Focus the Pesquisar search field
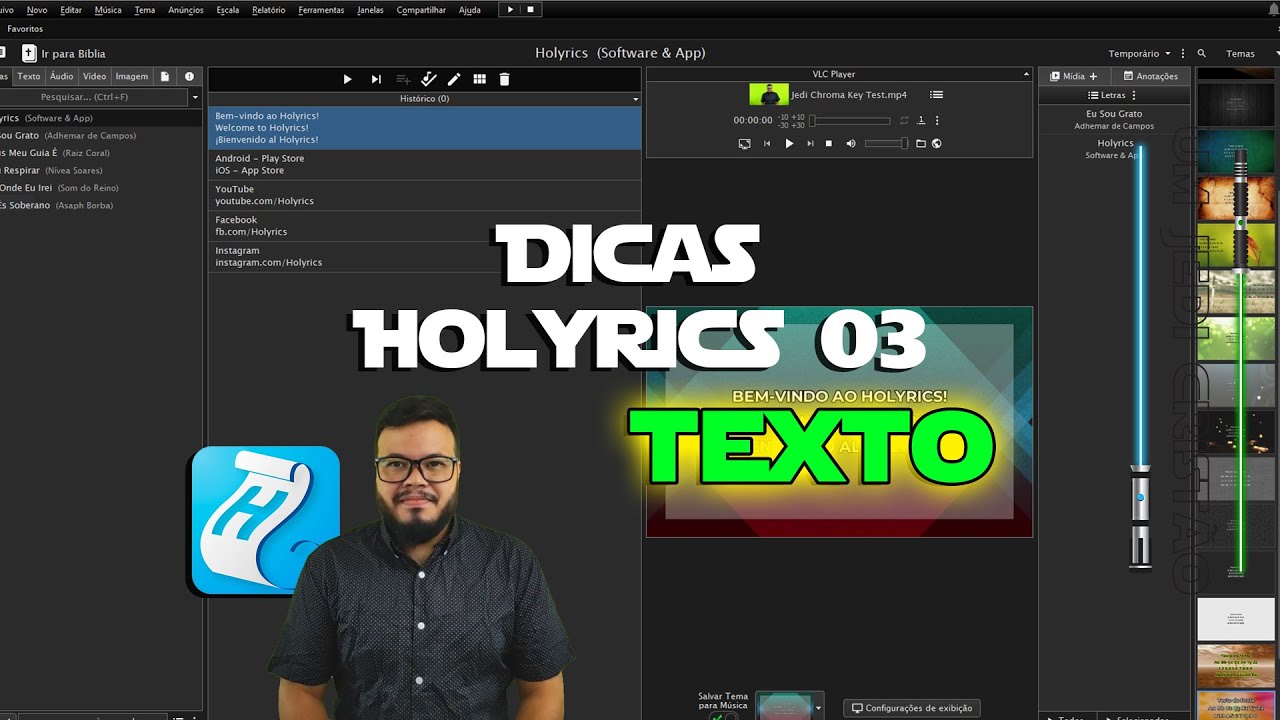 92,97
